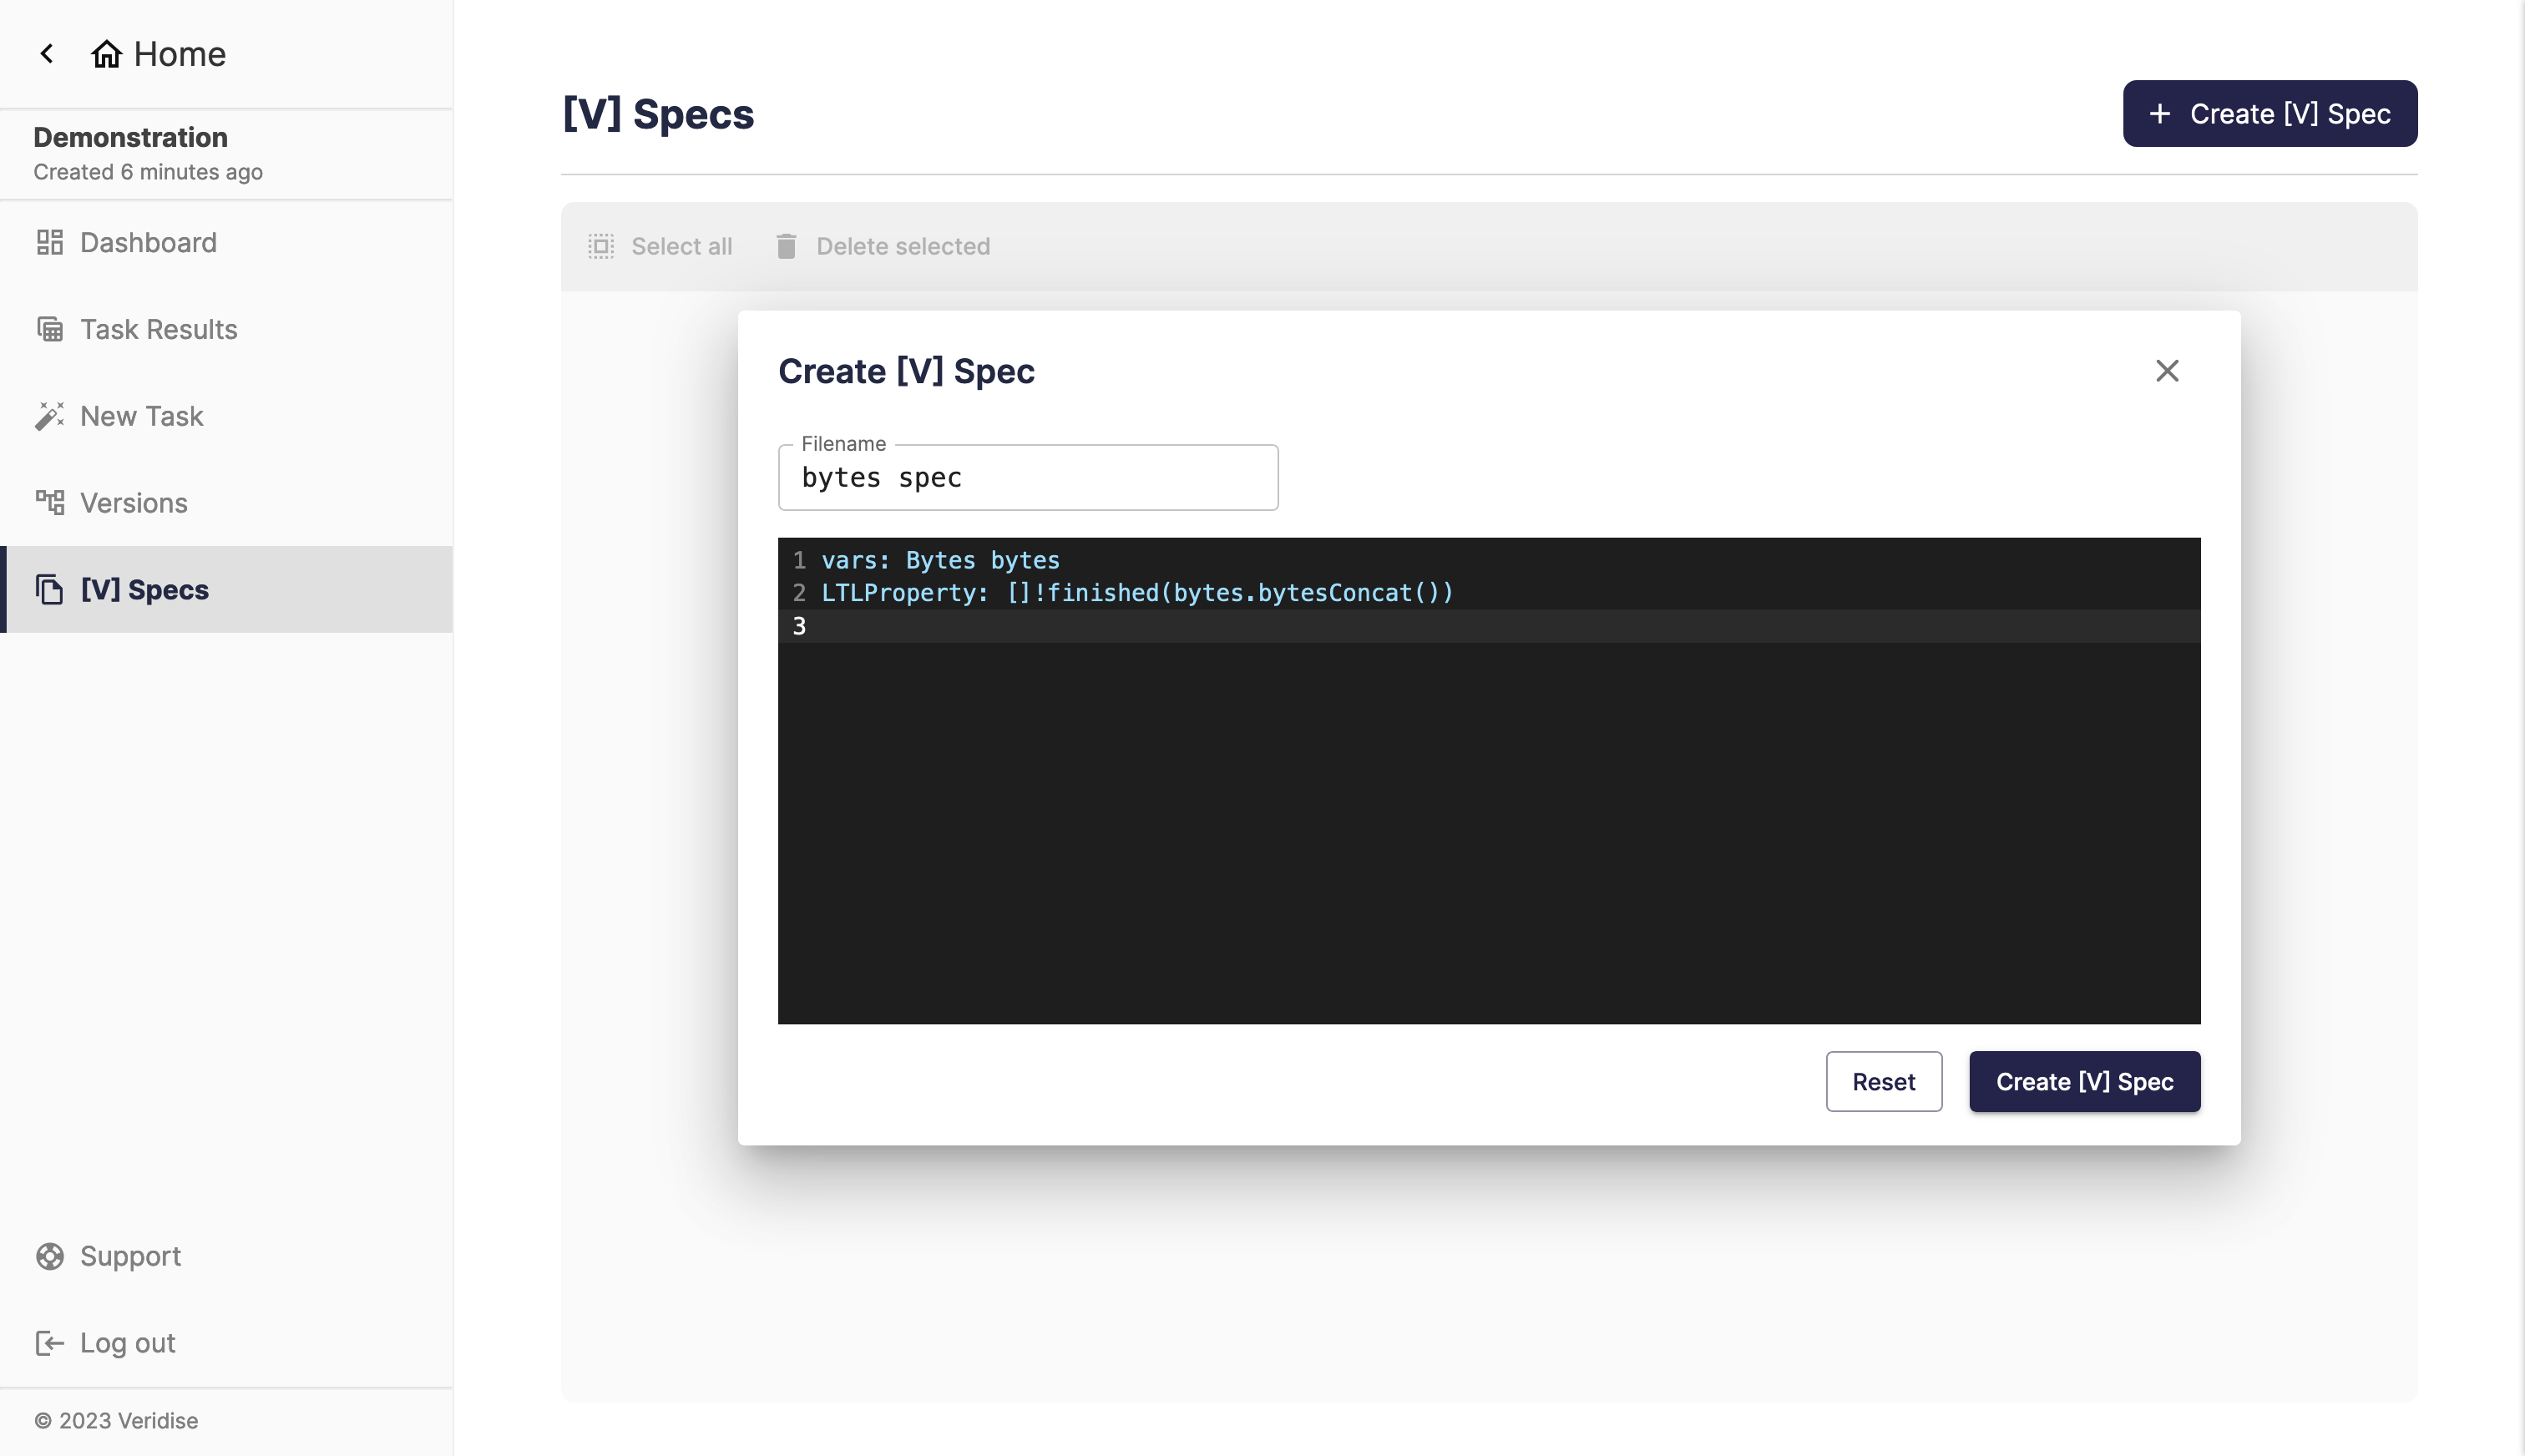Submit with dialog's Create [V] Spec button
Viewport: 2525px width, 1456px height.
pos(2085,1082)
